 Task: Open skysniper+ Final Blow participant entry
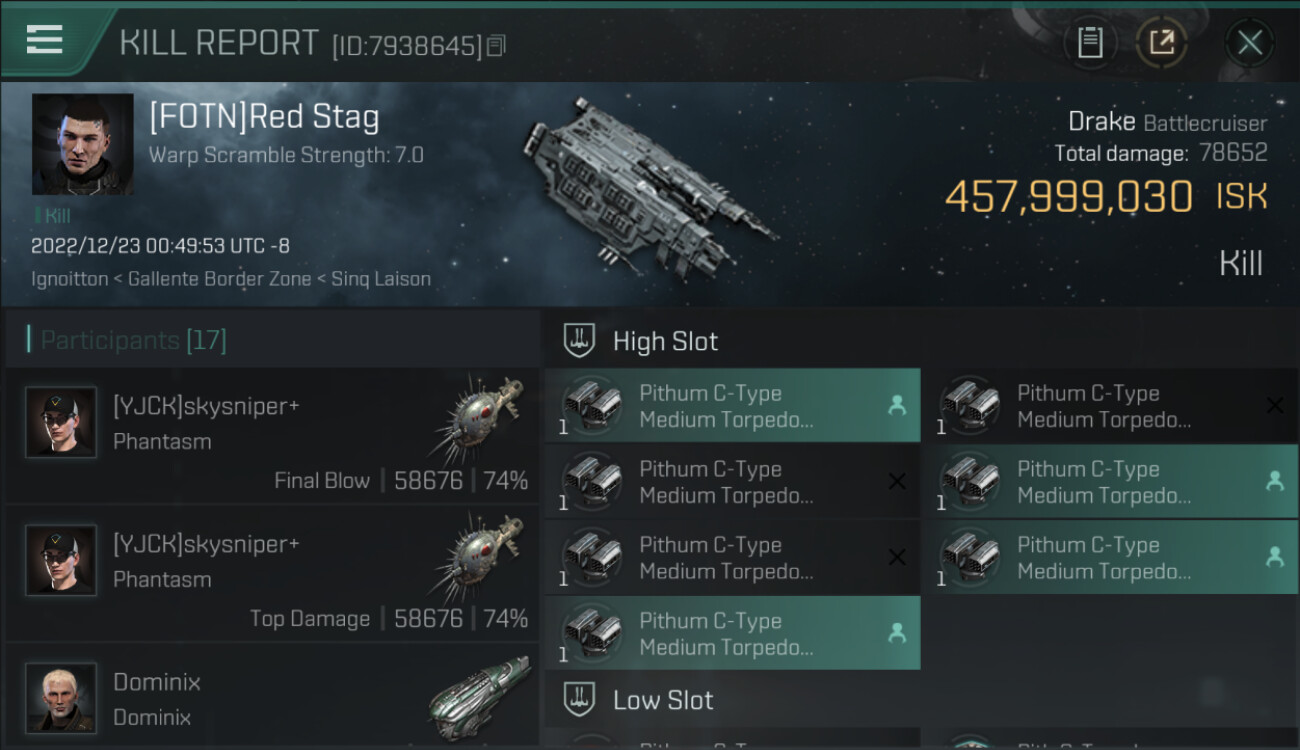click(x=272, y=437)
